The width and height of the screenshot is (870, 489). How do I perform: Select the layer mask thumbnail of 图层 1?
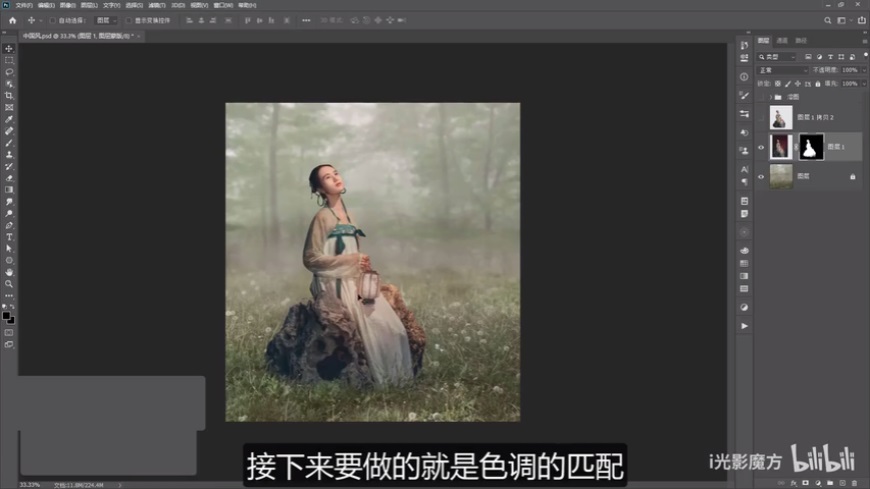[x=811, y=147]
